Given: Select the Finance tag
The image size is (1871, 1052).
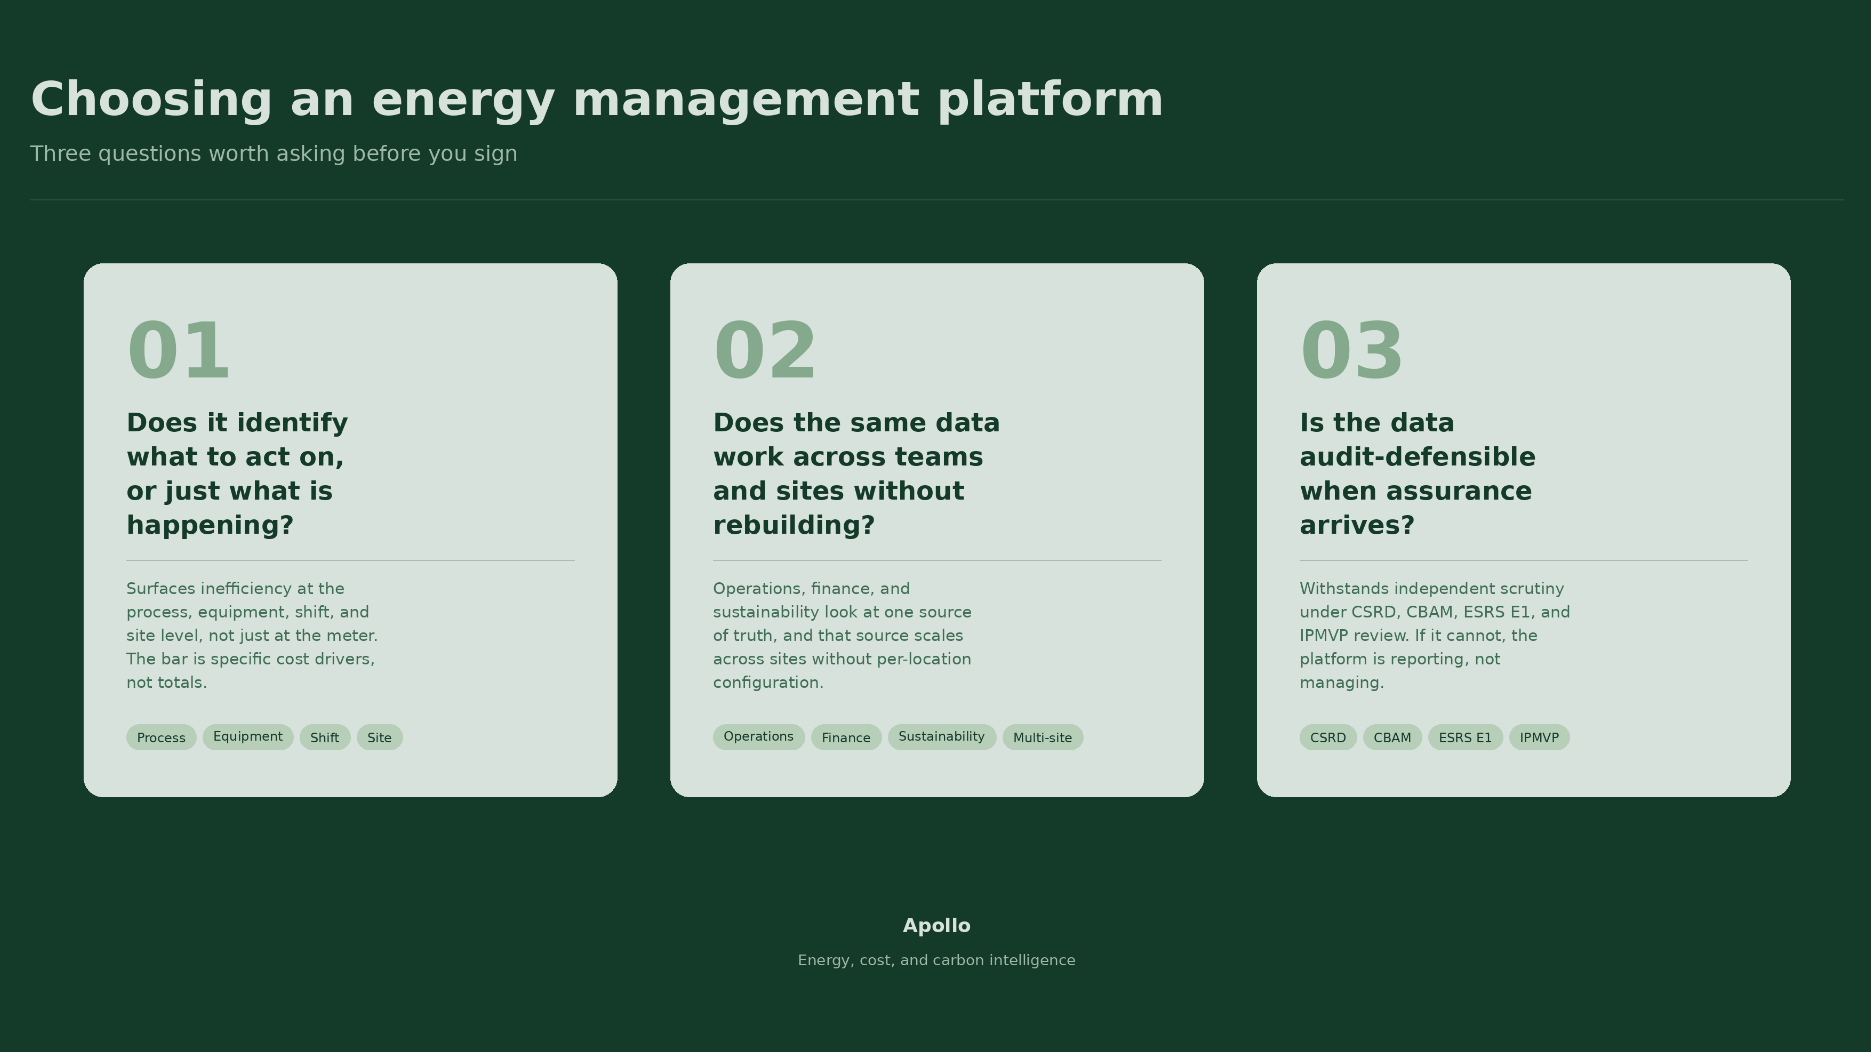Looking at the screenshot, I should 846,737.
